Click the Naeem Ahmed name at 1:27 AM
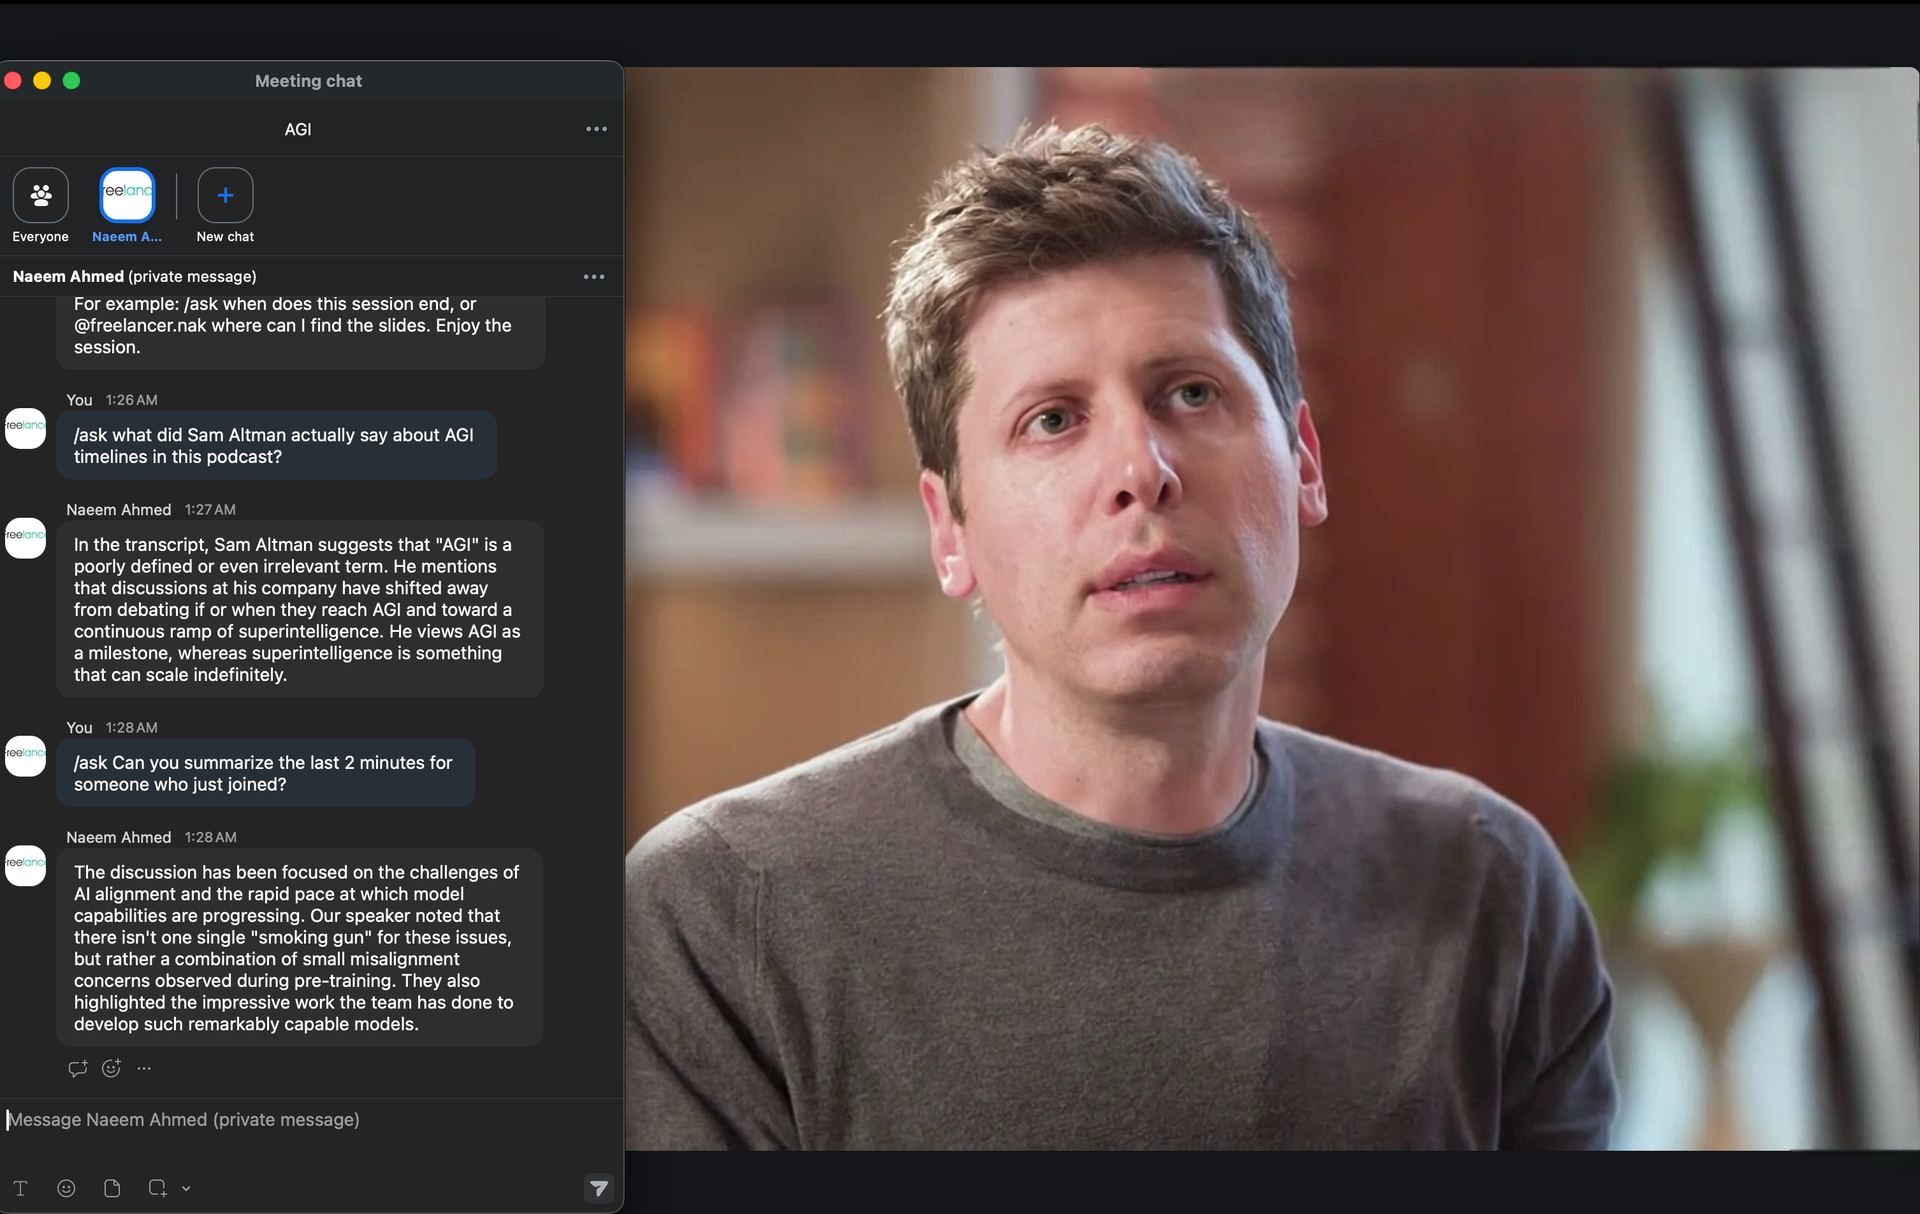 pos(118,510)
